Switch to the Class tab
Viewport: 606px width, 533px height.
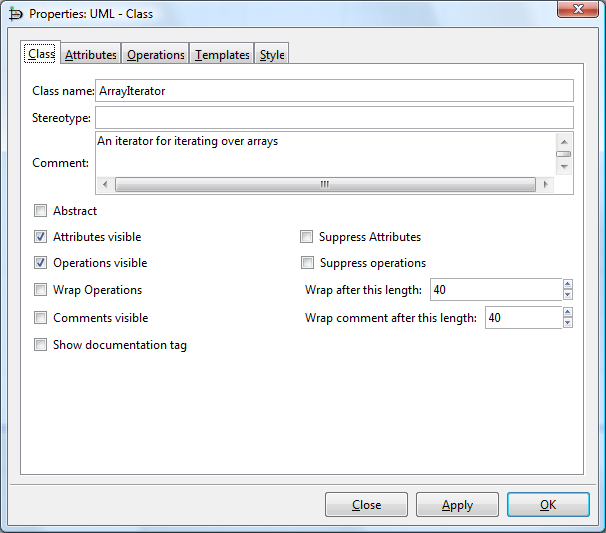tap(41, 54)
